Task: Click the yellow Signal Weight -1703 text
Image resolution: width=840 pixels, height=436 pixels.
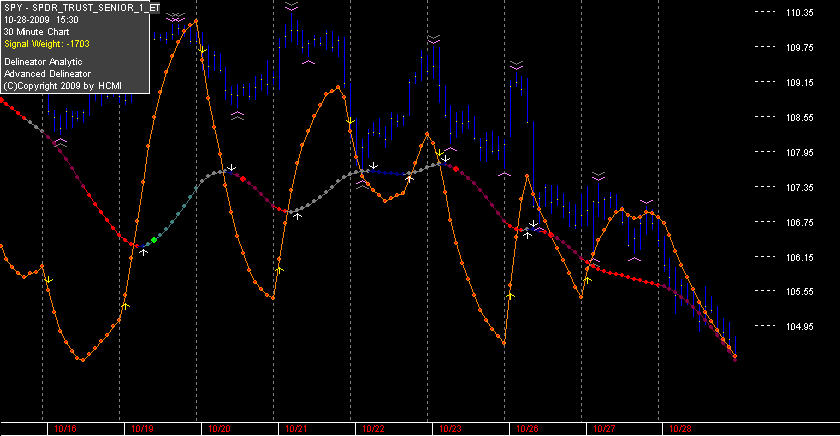Action: 47,44
